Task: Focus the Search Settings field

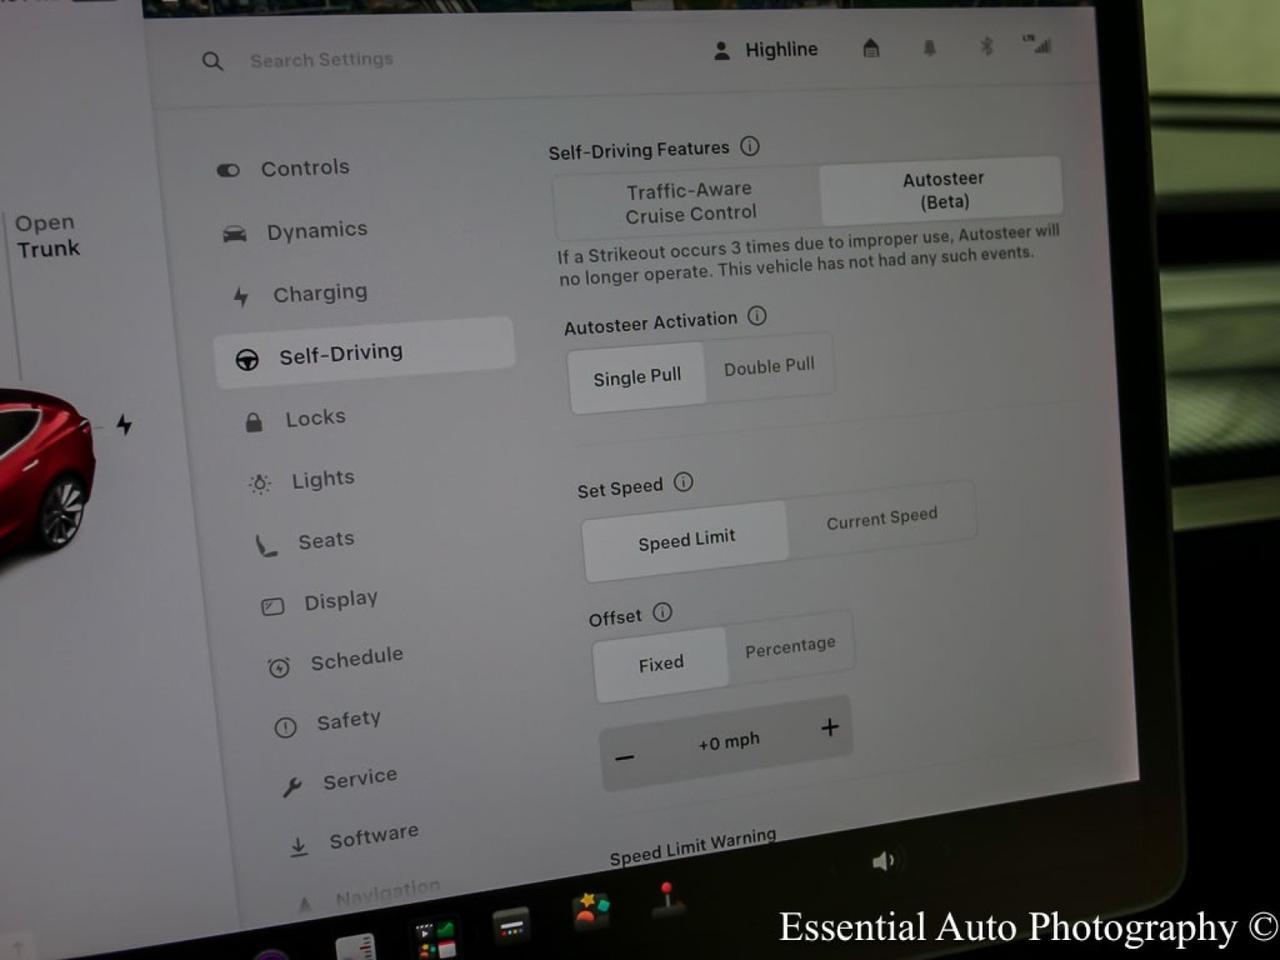Action: 321,60
